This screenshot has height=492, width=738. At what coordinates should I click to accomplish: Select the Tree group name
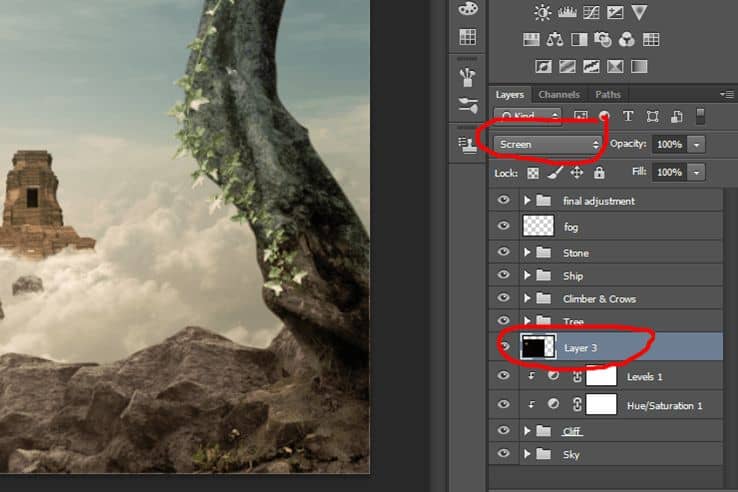click(x=573, y=322)
